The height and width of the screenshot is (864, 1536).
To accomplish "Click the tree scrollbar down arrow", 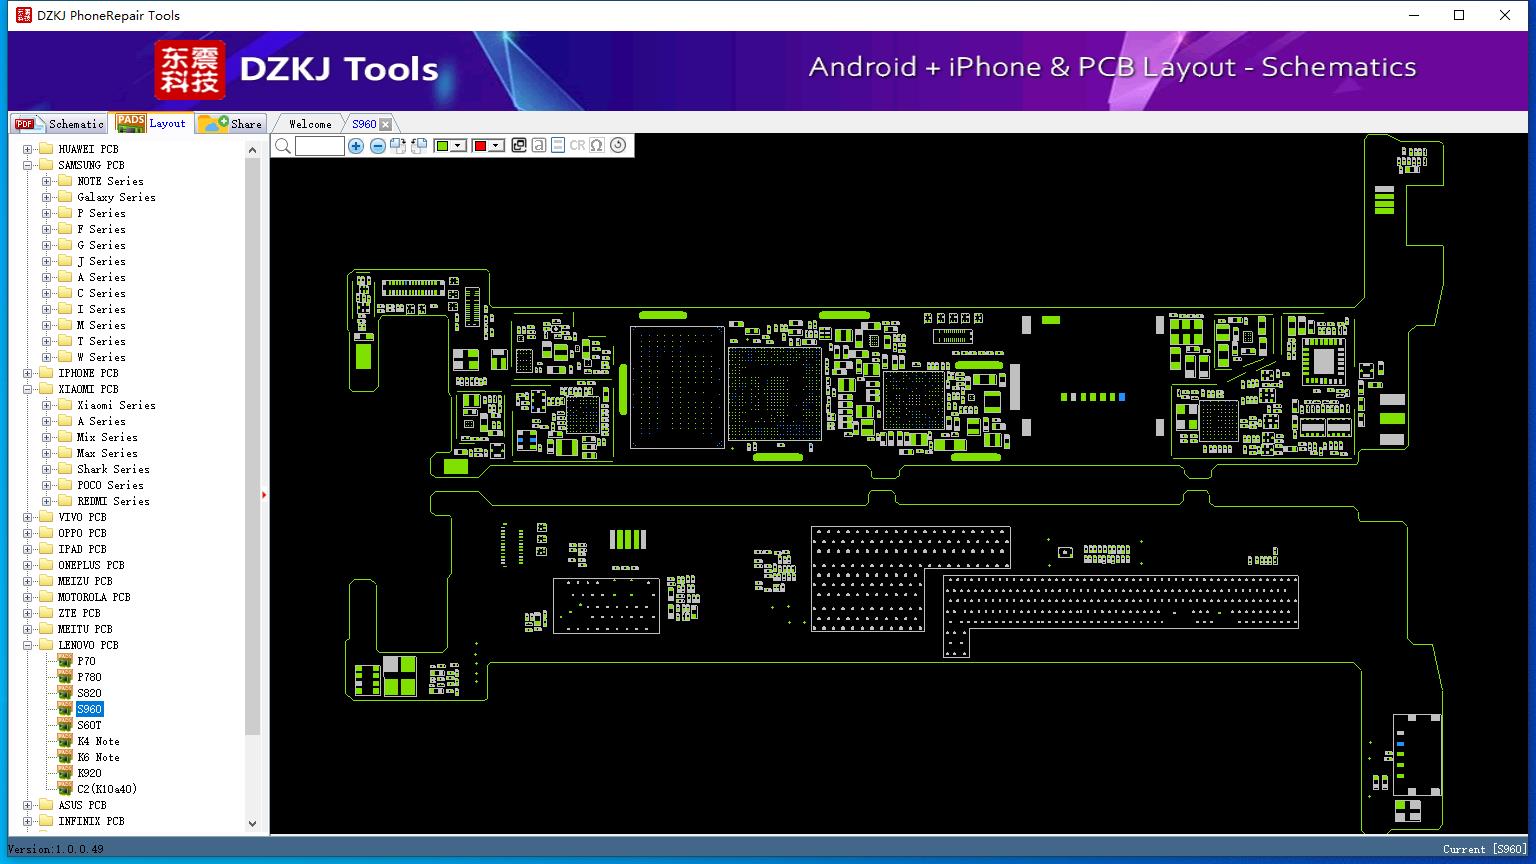I will coord(252,824).
